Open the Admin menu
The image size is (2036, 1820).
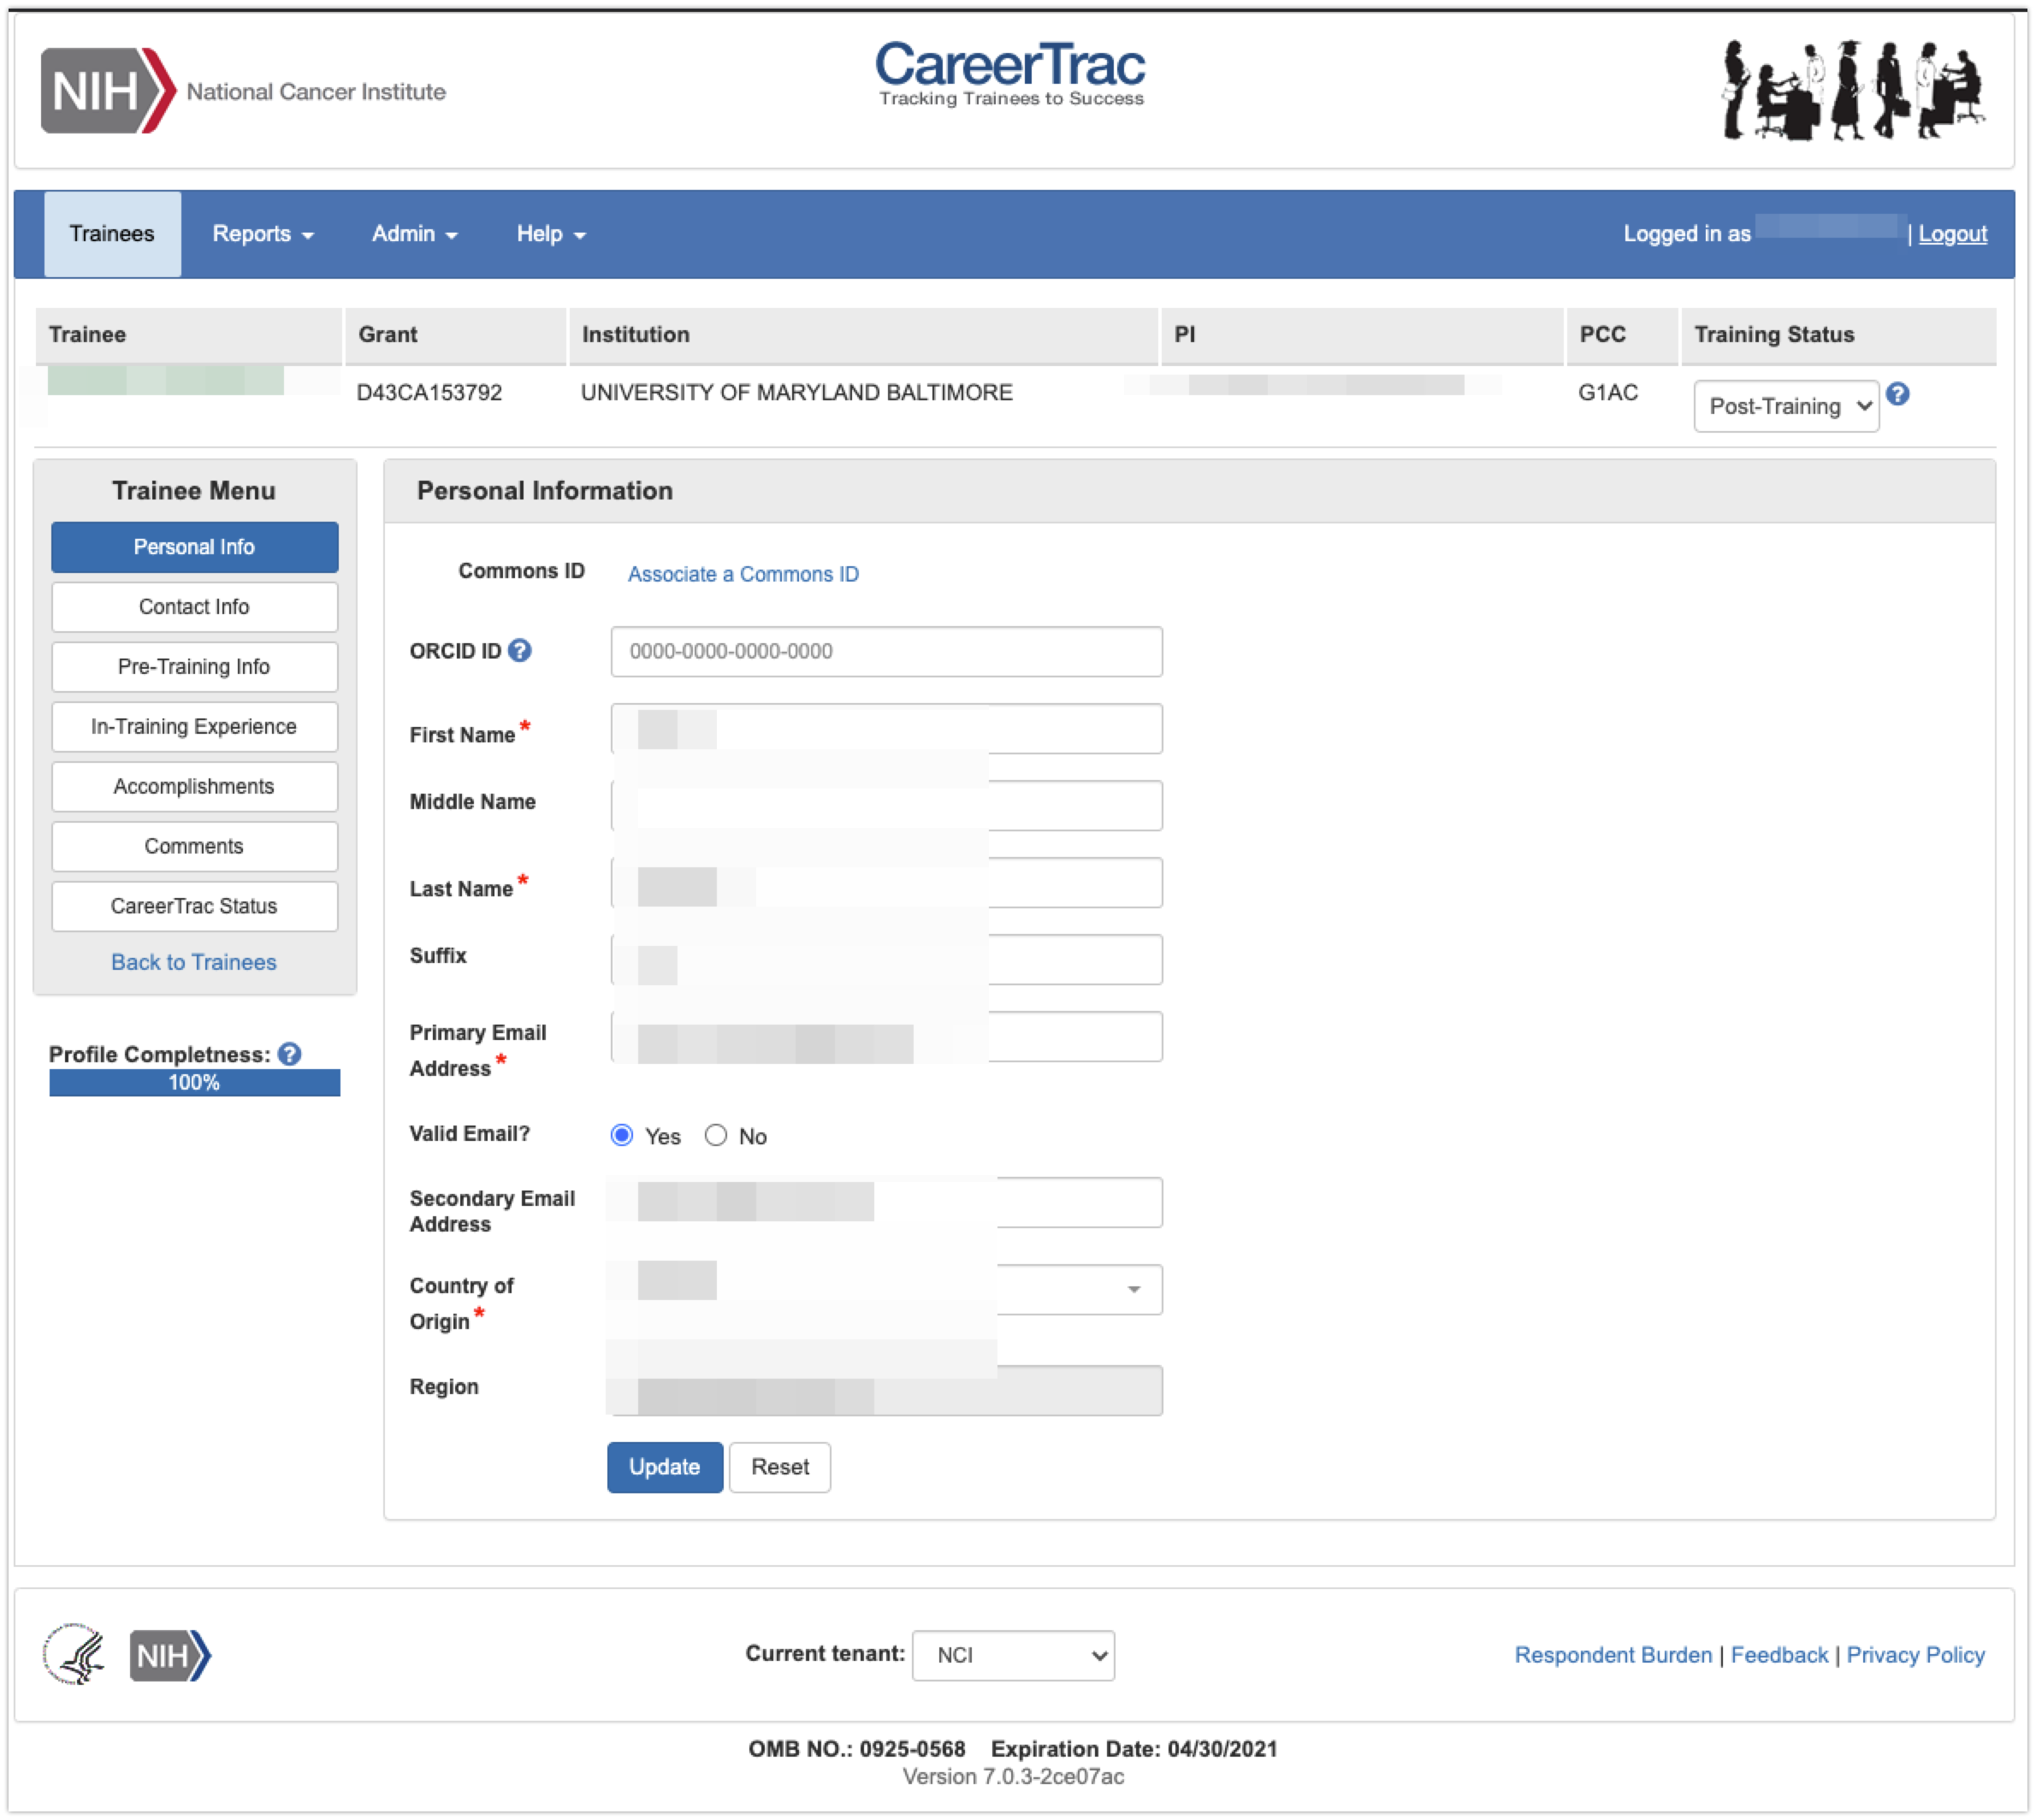click(414, 234)
